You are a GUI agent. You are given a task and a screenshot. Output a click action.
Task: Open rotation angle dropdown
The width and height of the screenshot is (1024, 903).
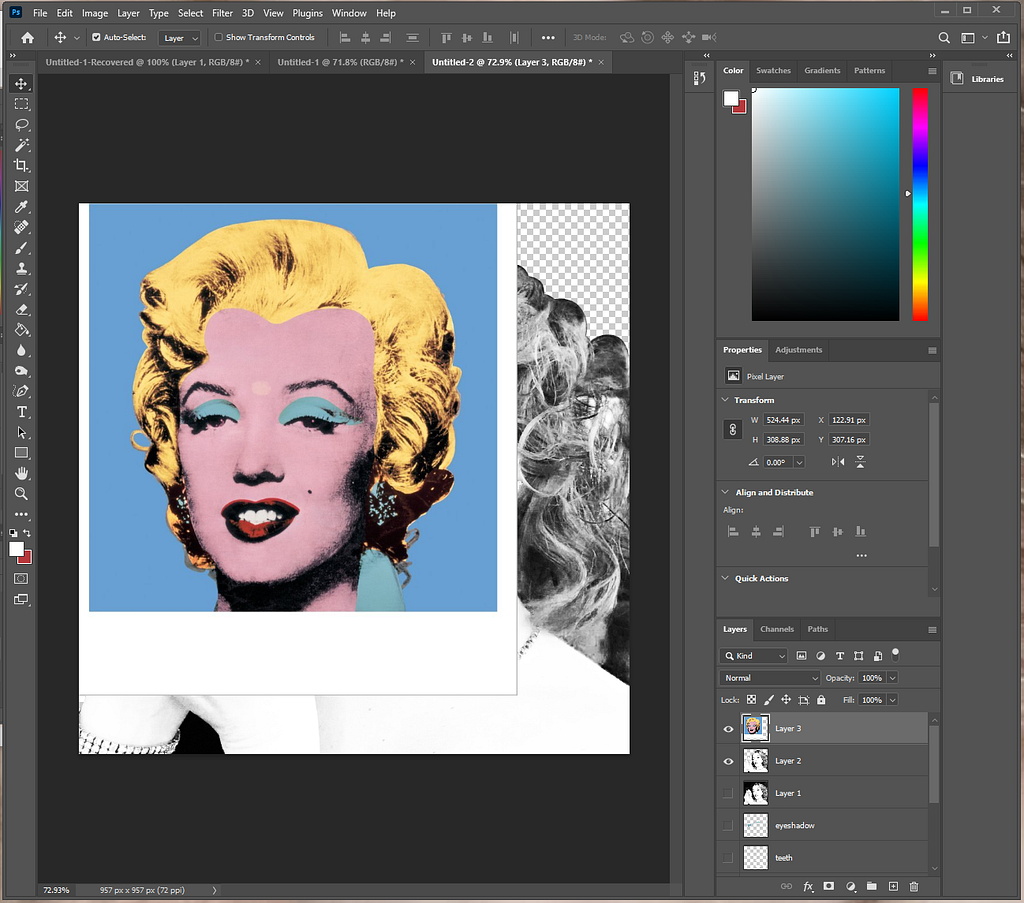799,462
